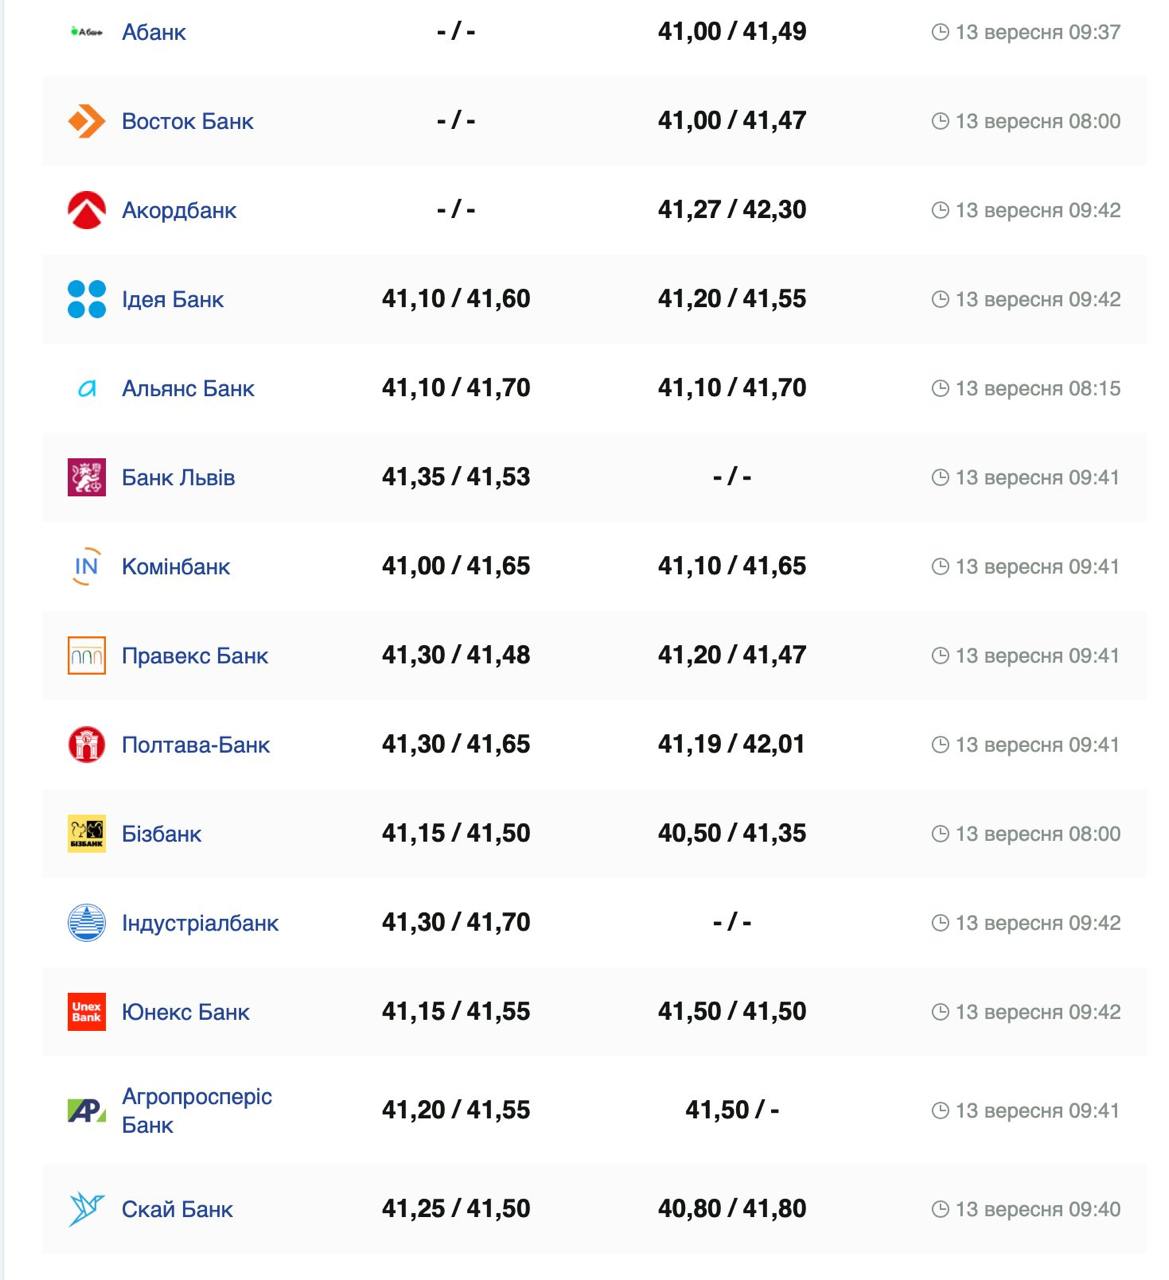Click the Індустріалбанк round blue logo

click(x=86, y=923)
